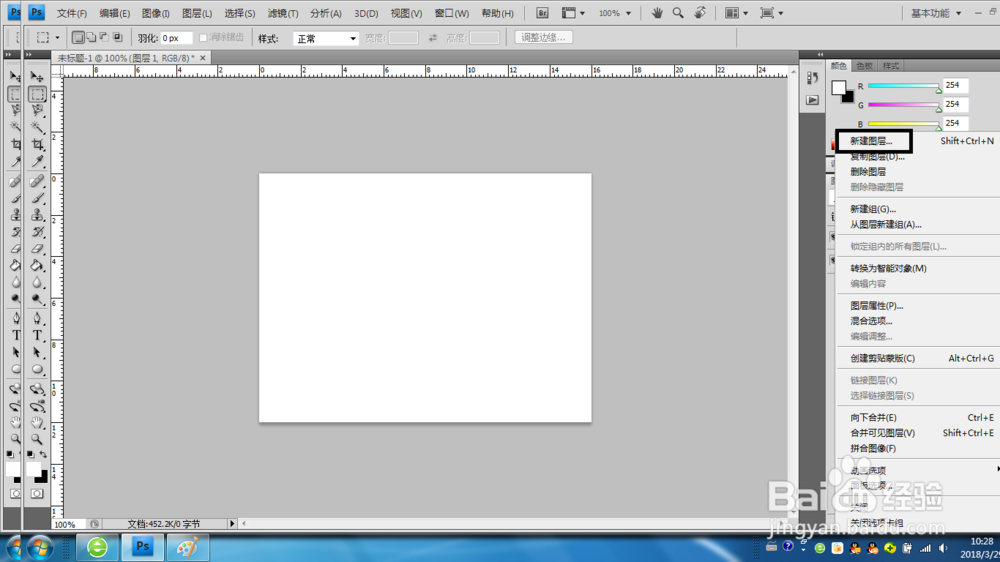This screenshot has width=1000, height=562.
Task: Click the horizontal scrollbar left arrow
Action: [x=244, y=524]
